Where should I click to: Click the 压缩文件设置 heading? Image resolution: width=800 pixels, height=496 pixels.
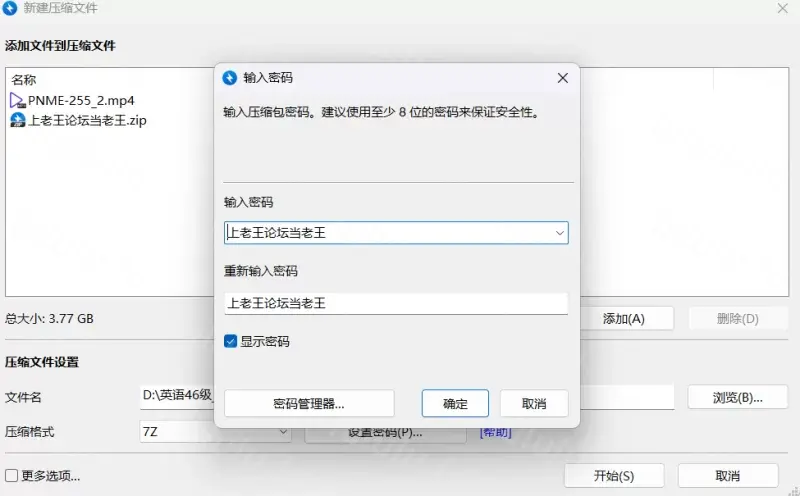tap(42, 362)
